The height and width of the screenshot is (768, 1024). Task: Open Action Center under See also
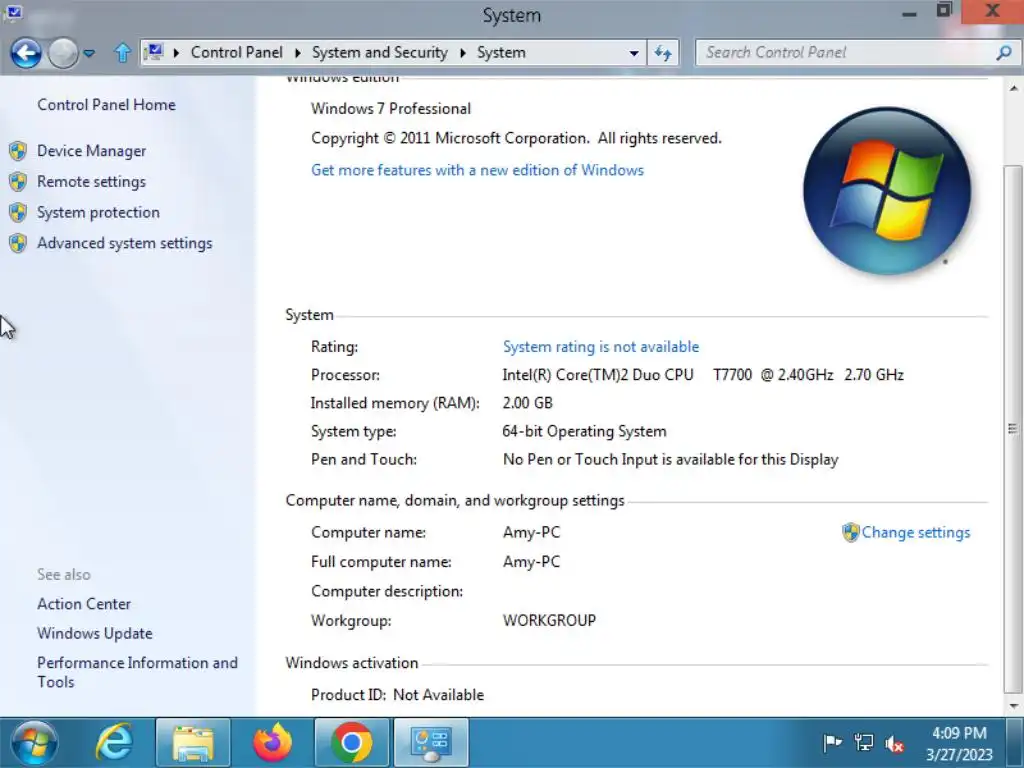[x=84, y=604]
